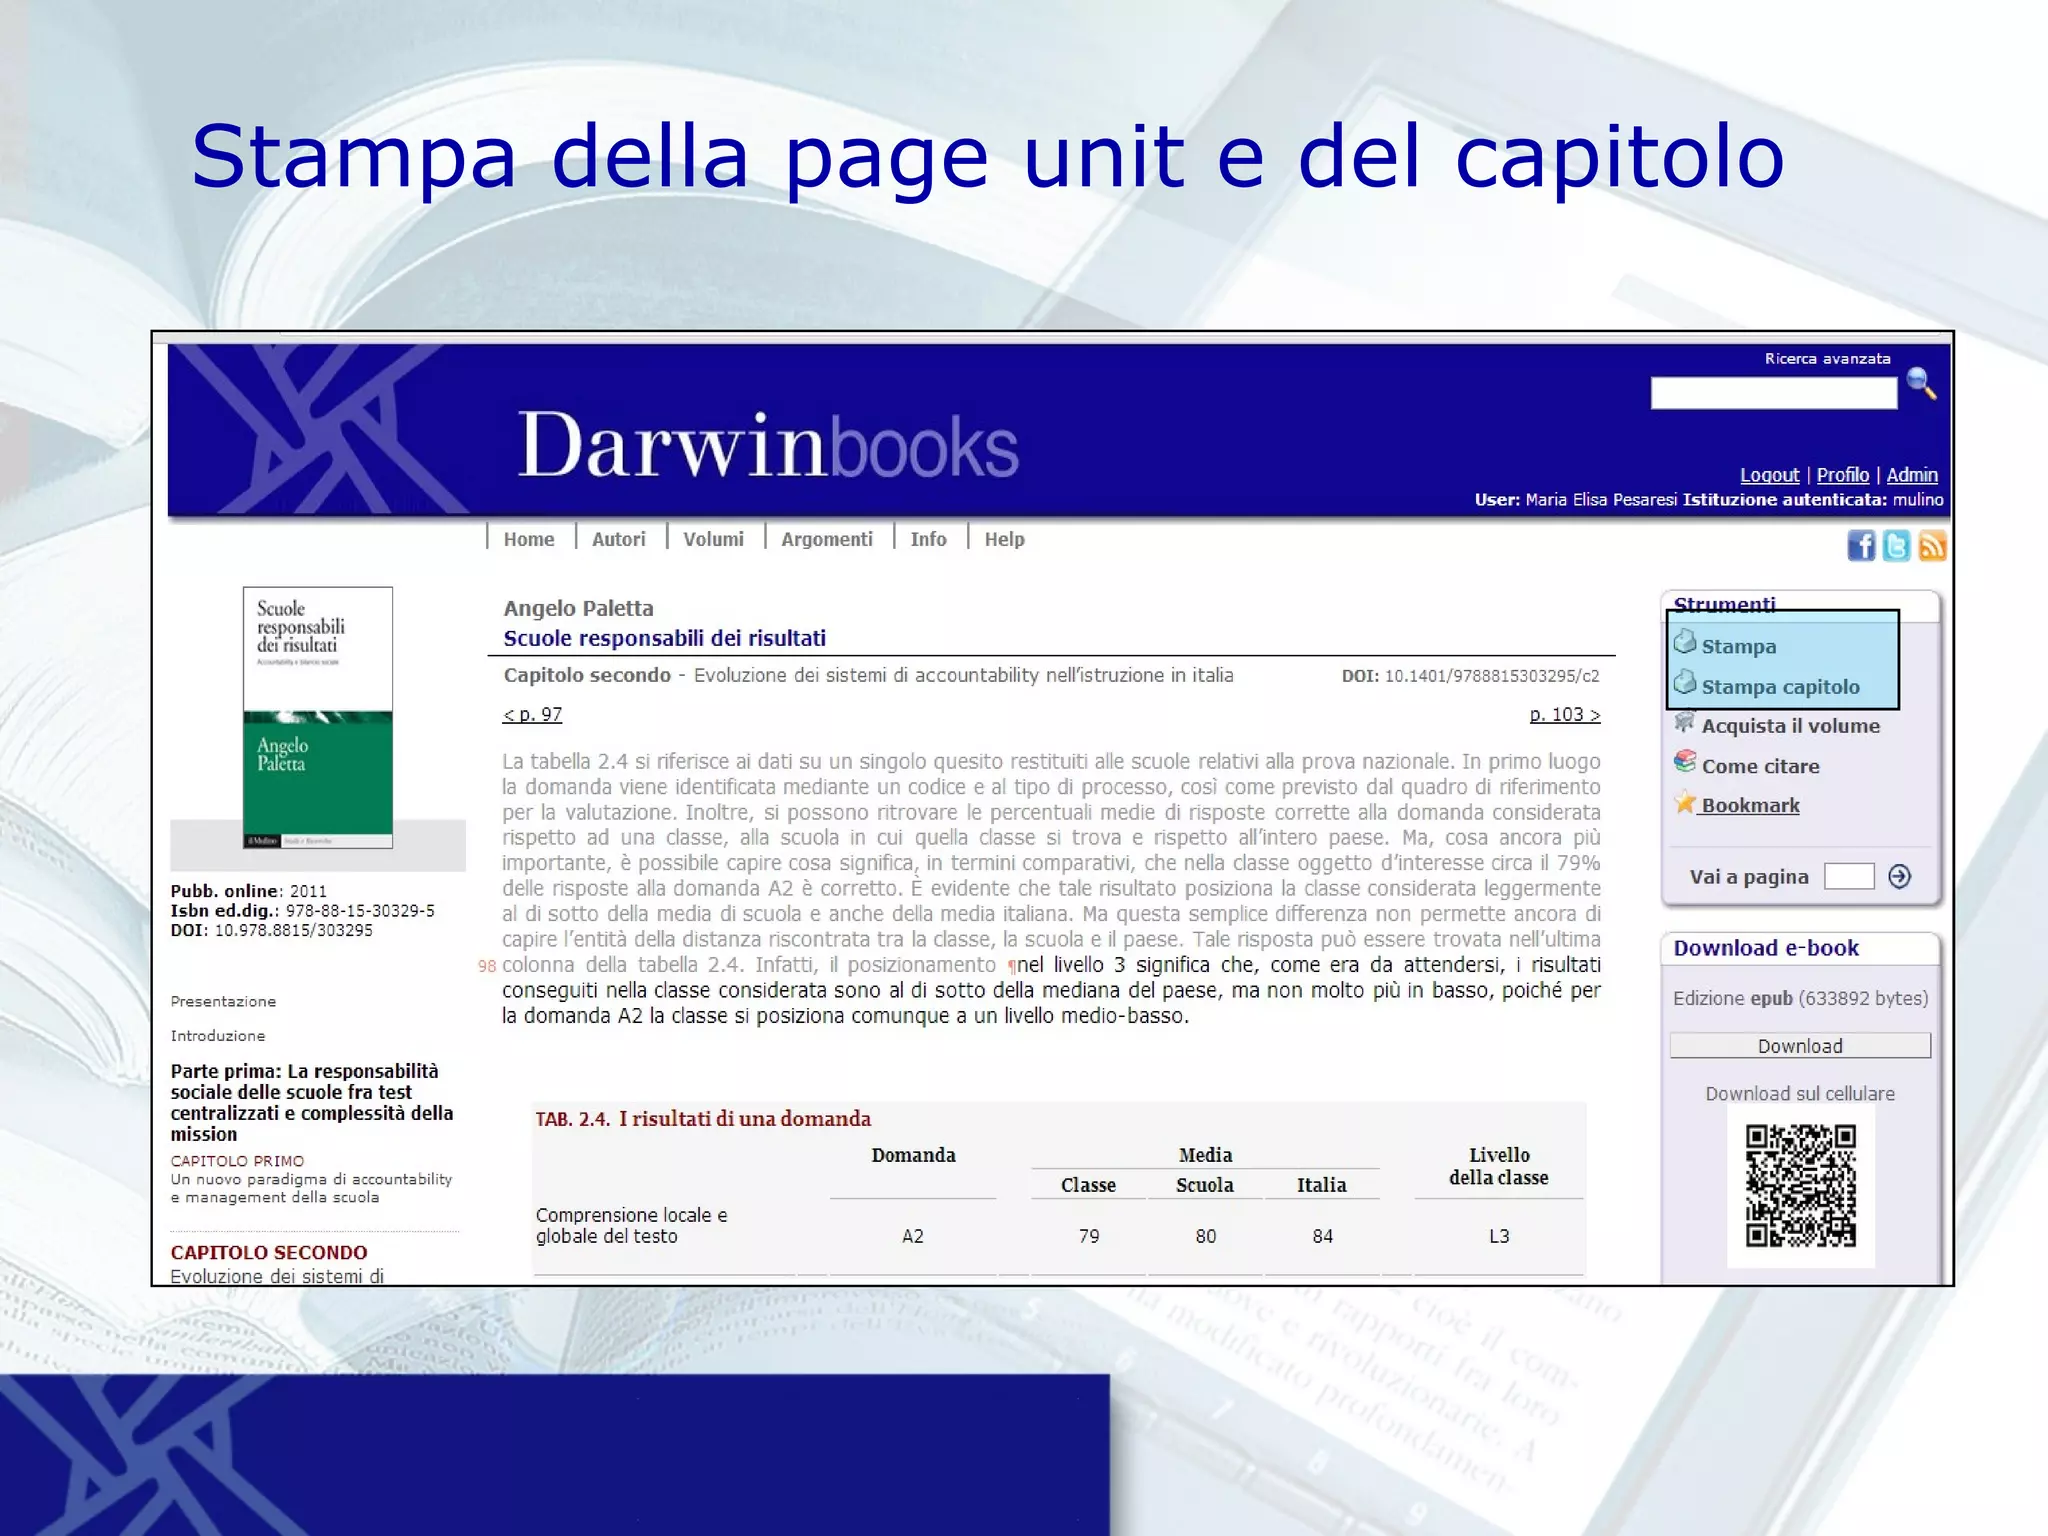Click the Download sul cellulare text
The width and height of the screenshot is (2048, 1536).
[1800, 1093]
